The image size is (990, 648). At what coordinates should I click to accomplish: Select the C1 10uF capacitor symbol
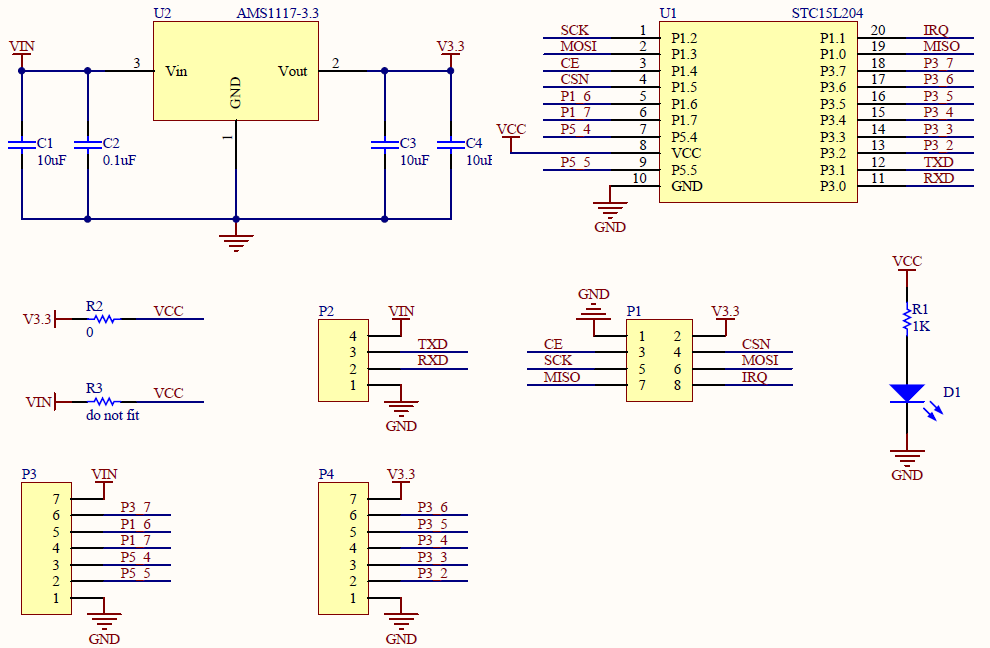(x=21, y=145)
